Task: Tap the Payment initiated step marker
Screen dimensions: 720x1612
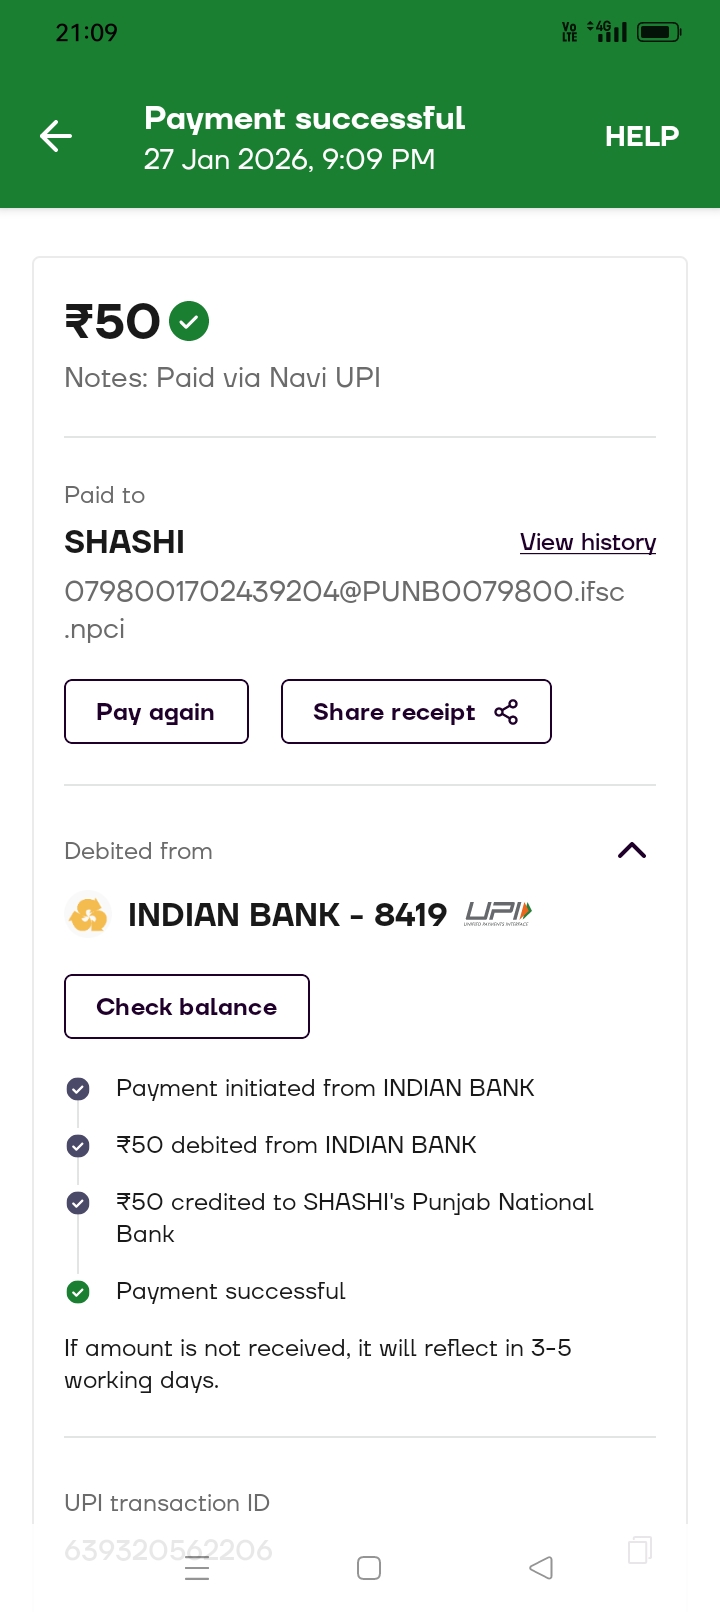Action: [x=78, y=1089]
